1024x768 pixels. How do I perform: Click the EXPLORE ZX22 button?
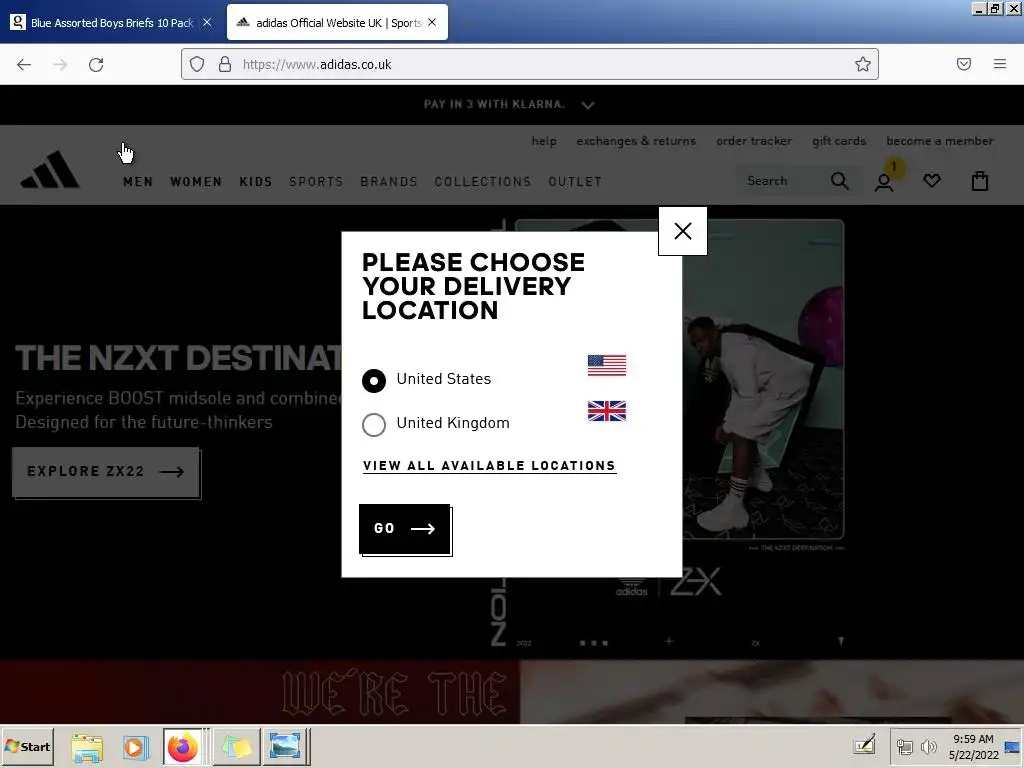(106, 472)
